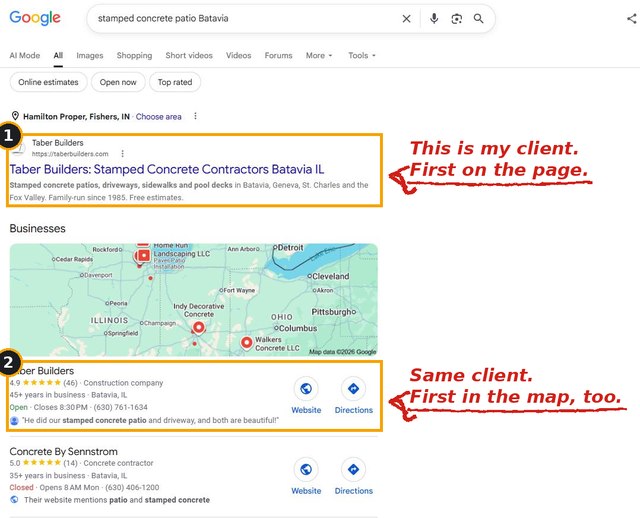
Task: Open three-dot options beside taberbuilders.com URL
Action: point(122,154)
